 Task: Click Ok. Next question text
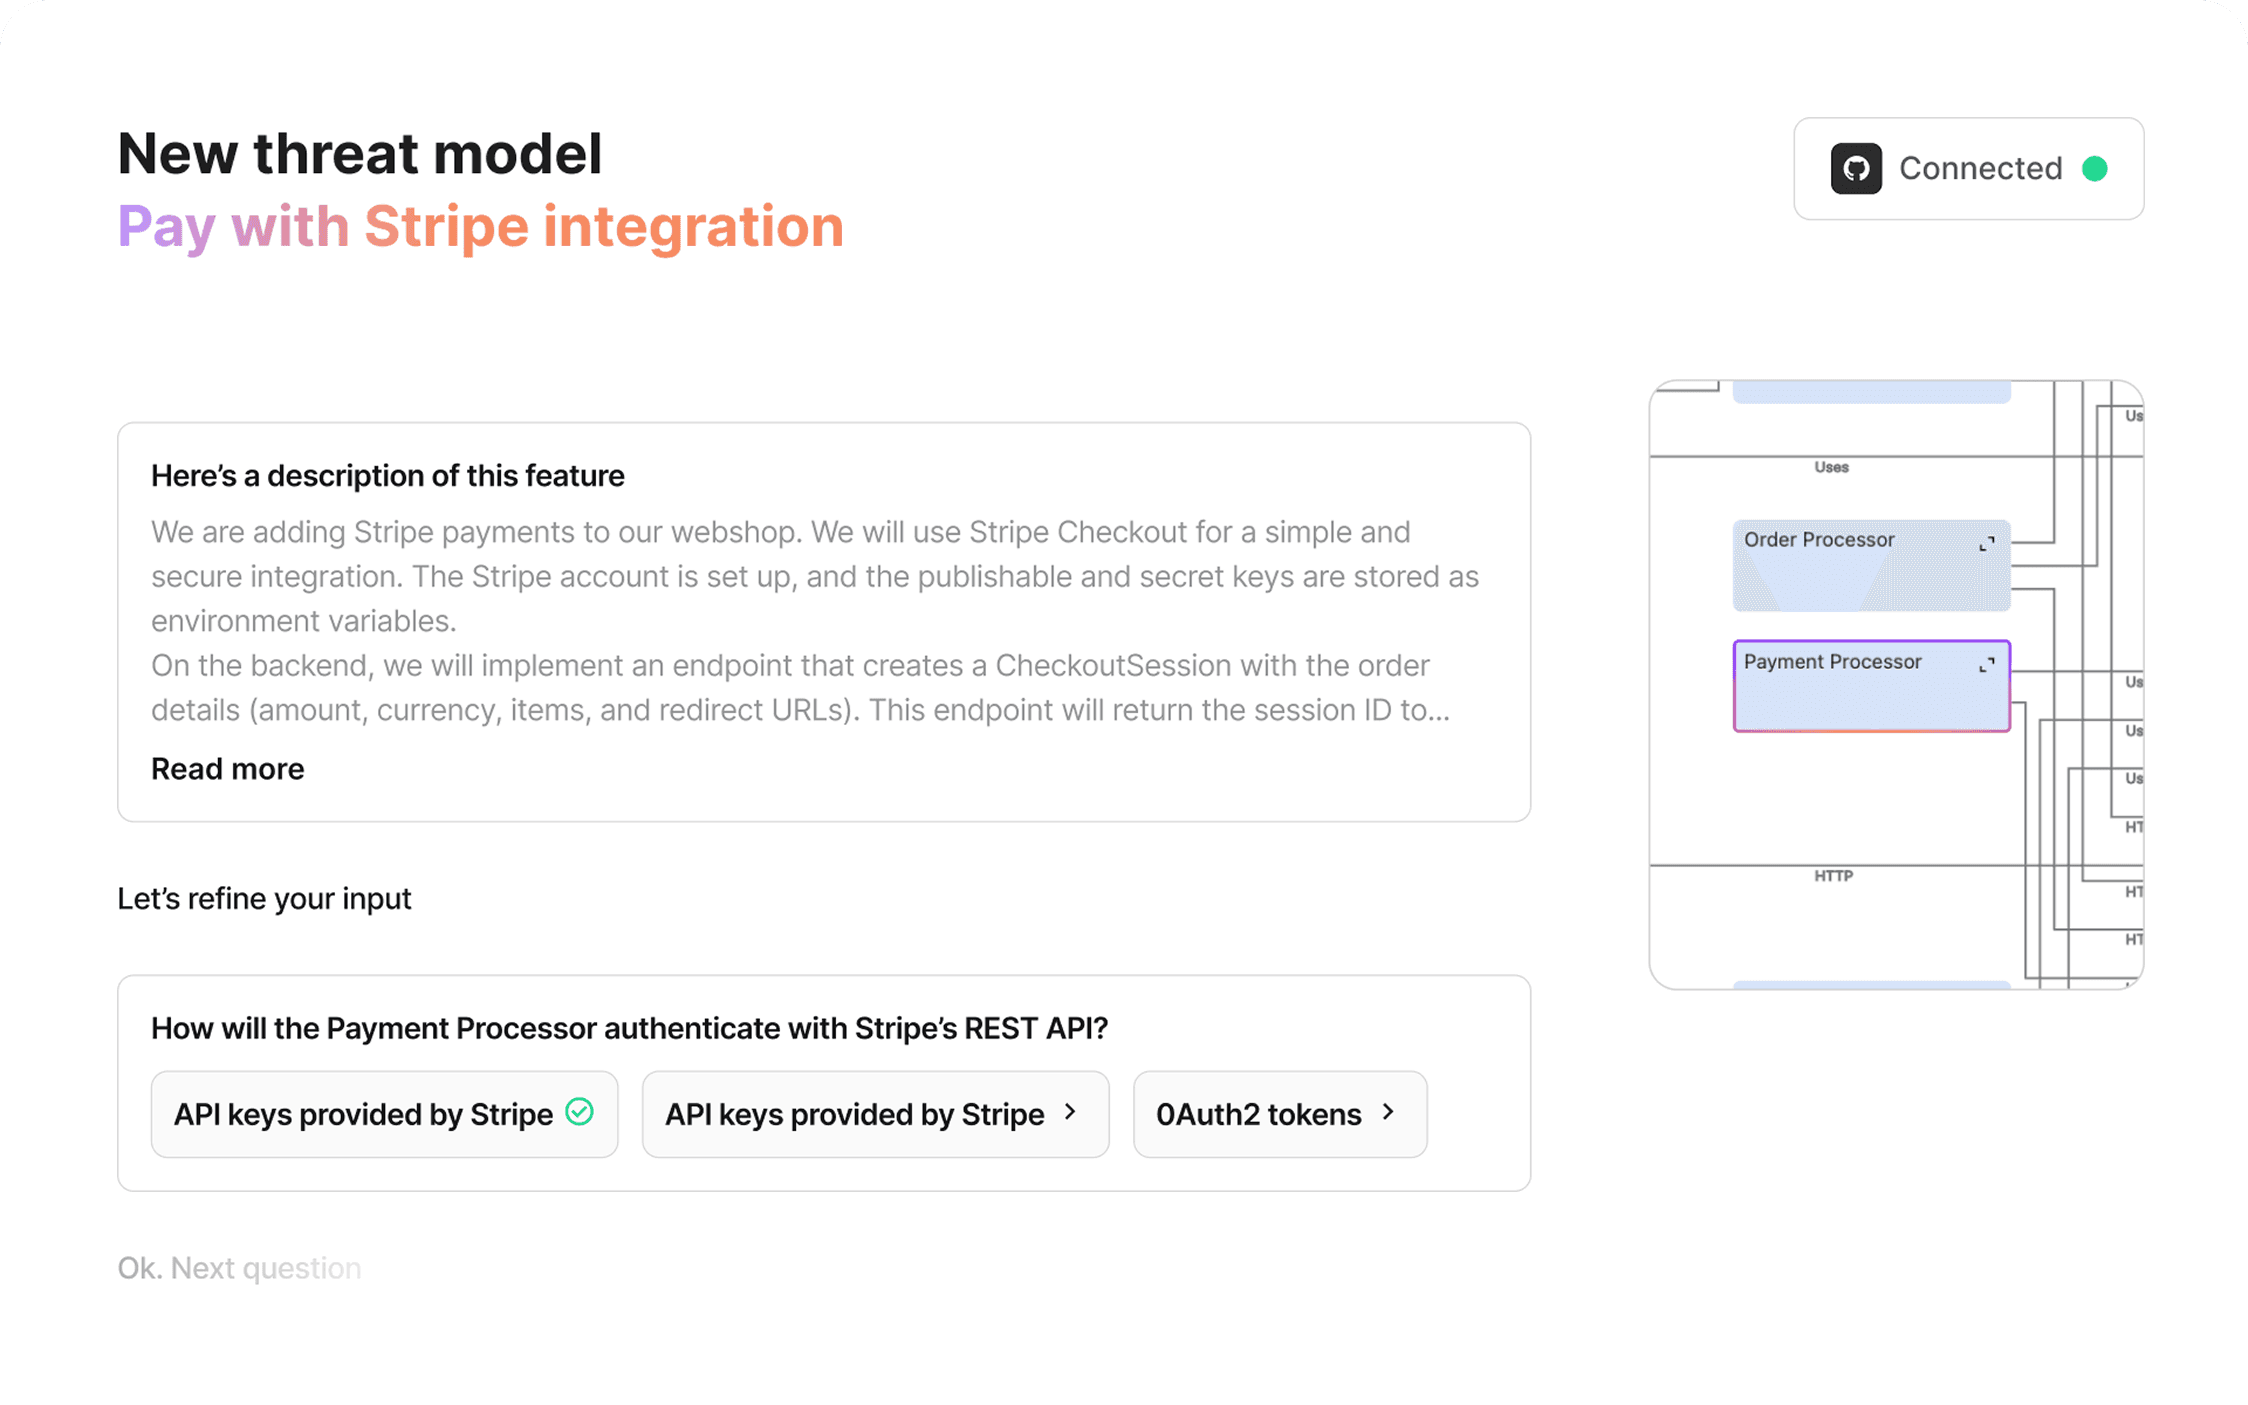[239, 1268]
